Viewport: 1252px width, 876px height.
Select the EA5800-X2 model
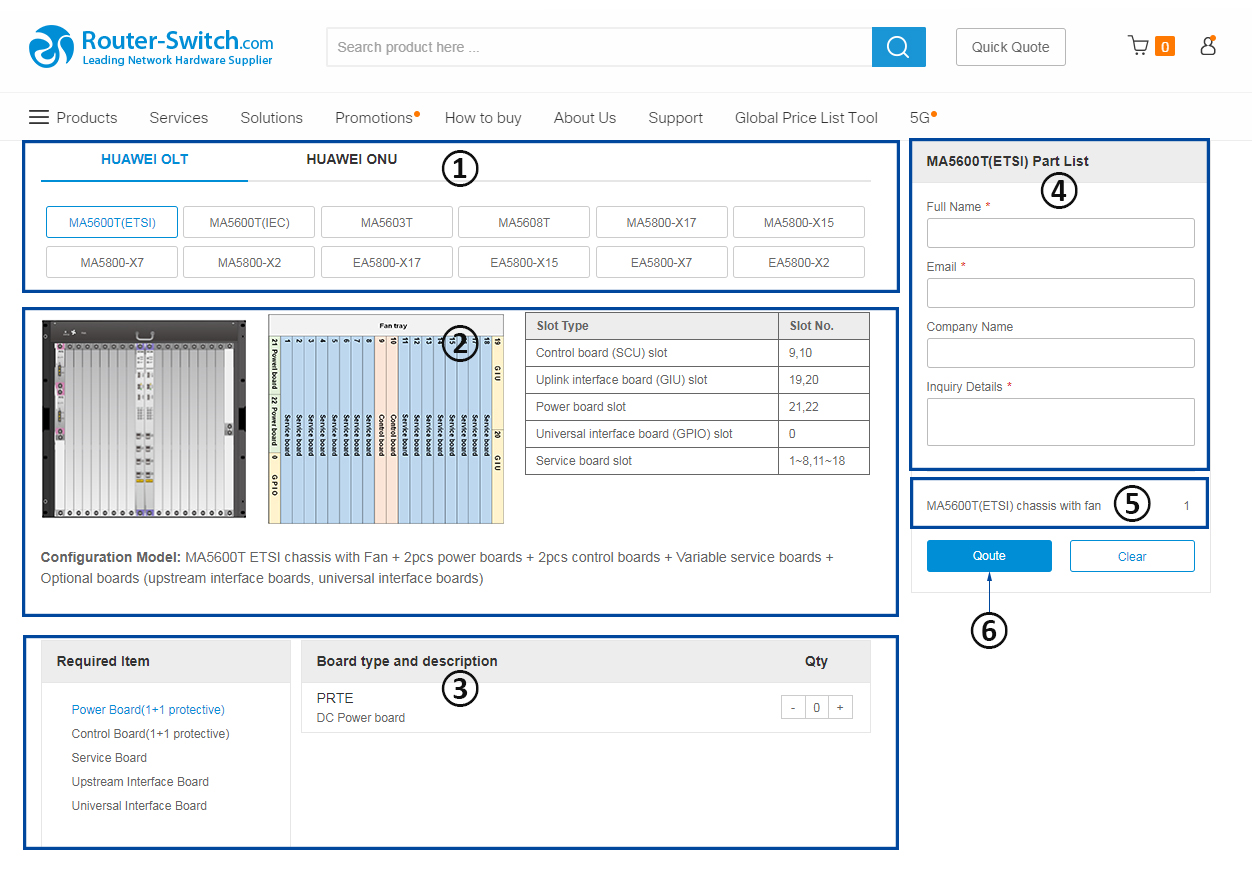(799, 262)
